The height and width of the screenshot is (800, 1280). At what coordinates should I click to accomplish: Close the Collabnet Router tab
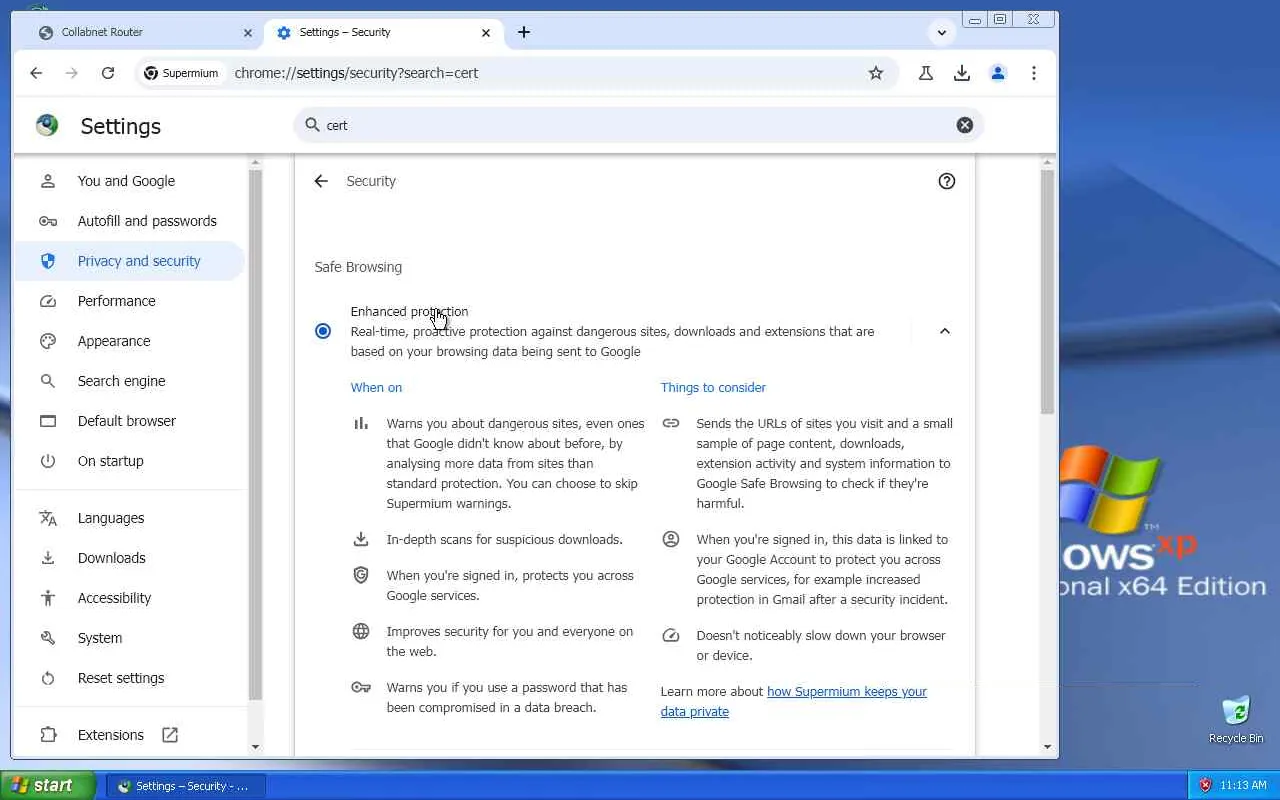pos(248,33)
